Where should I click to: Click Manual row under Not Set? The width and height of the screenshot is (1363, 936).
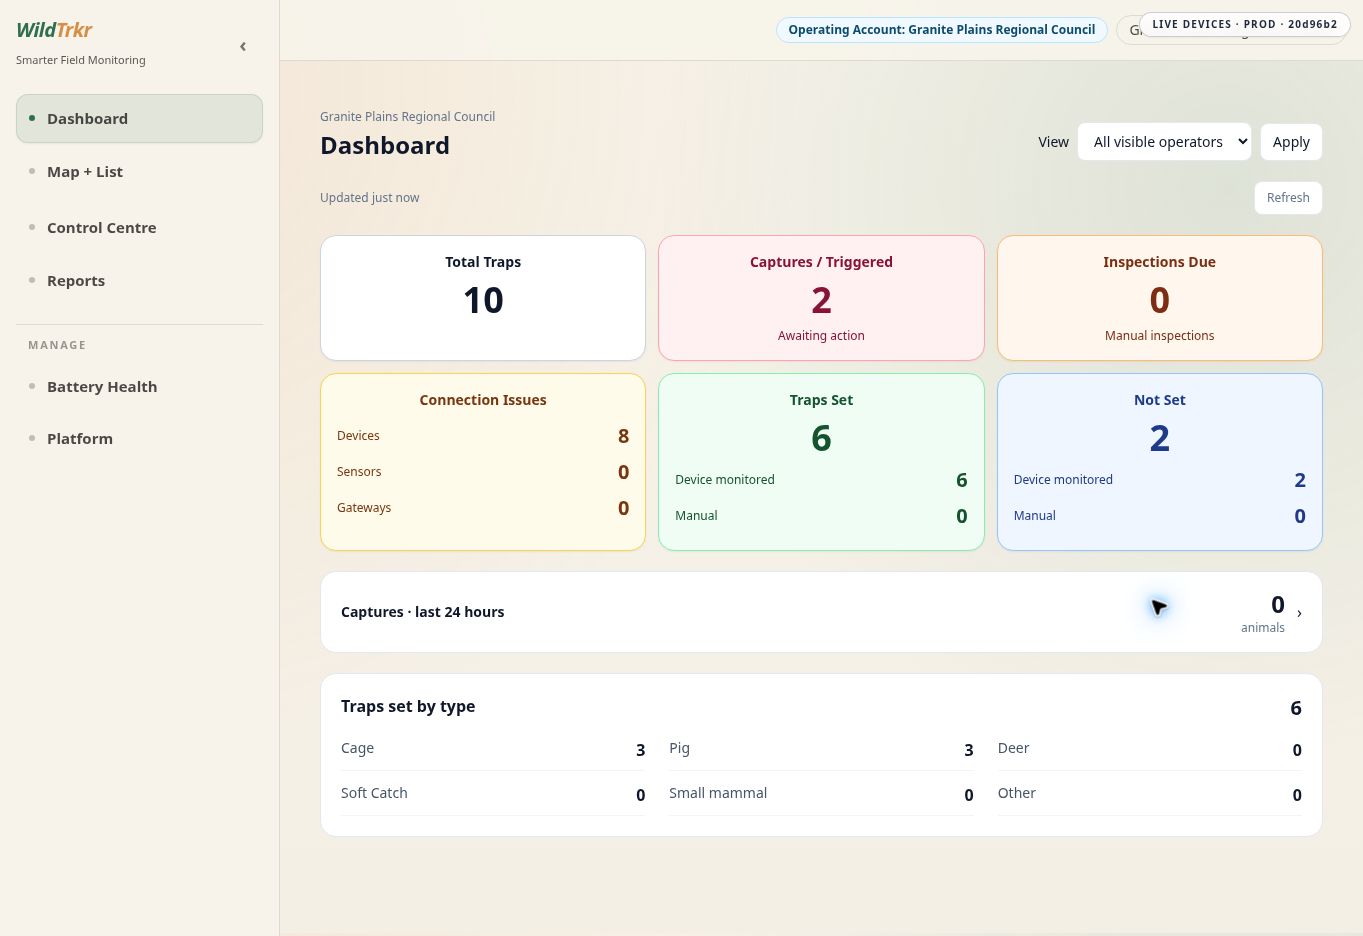point(1160,516)
